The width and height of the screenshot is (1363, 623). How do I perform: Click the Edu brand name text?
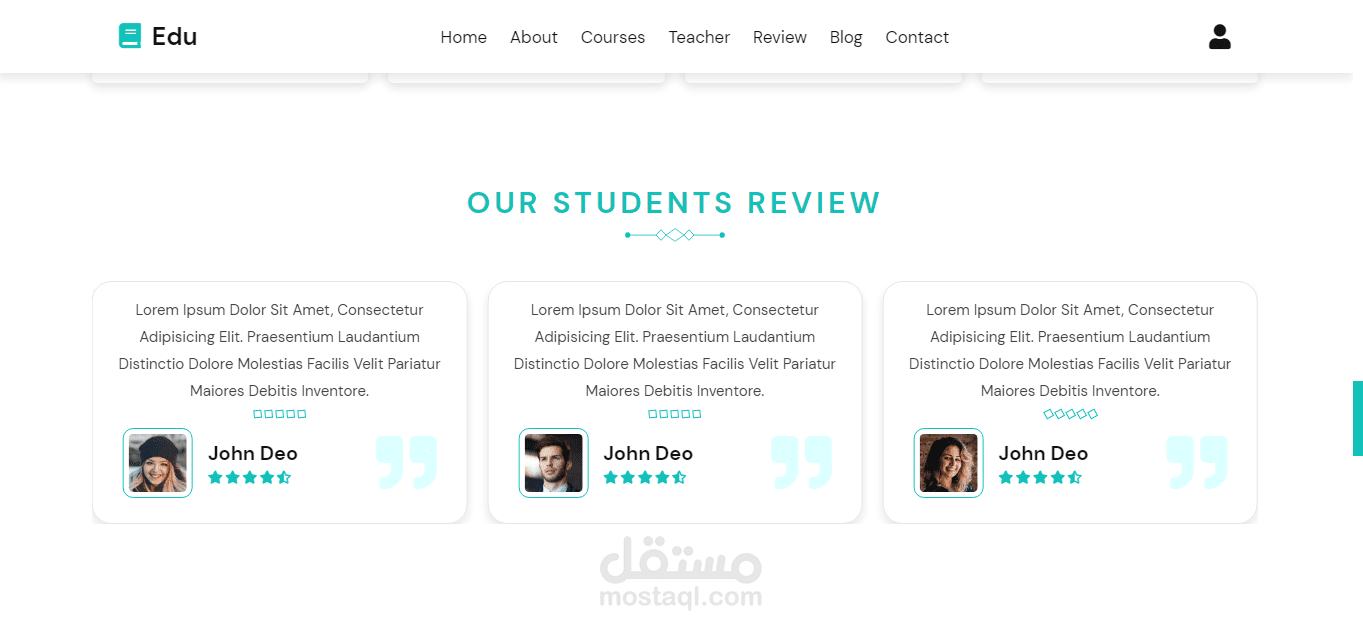(x=175, y=37)
